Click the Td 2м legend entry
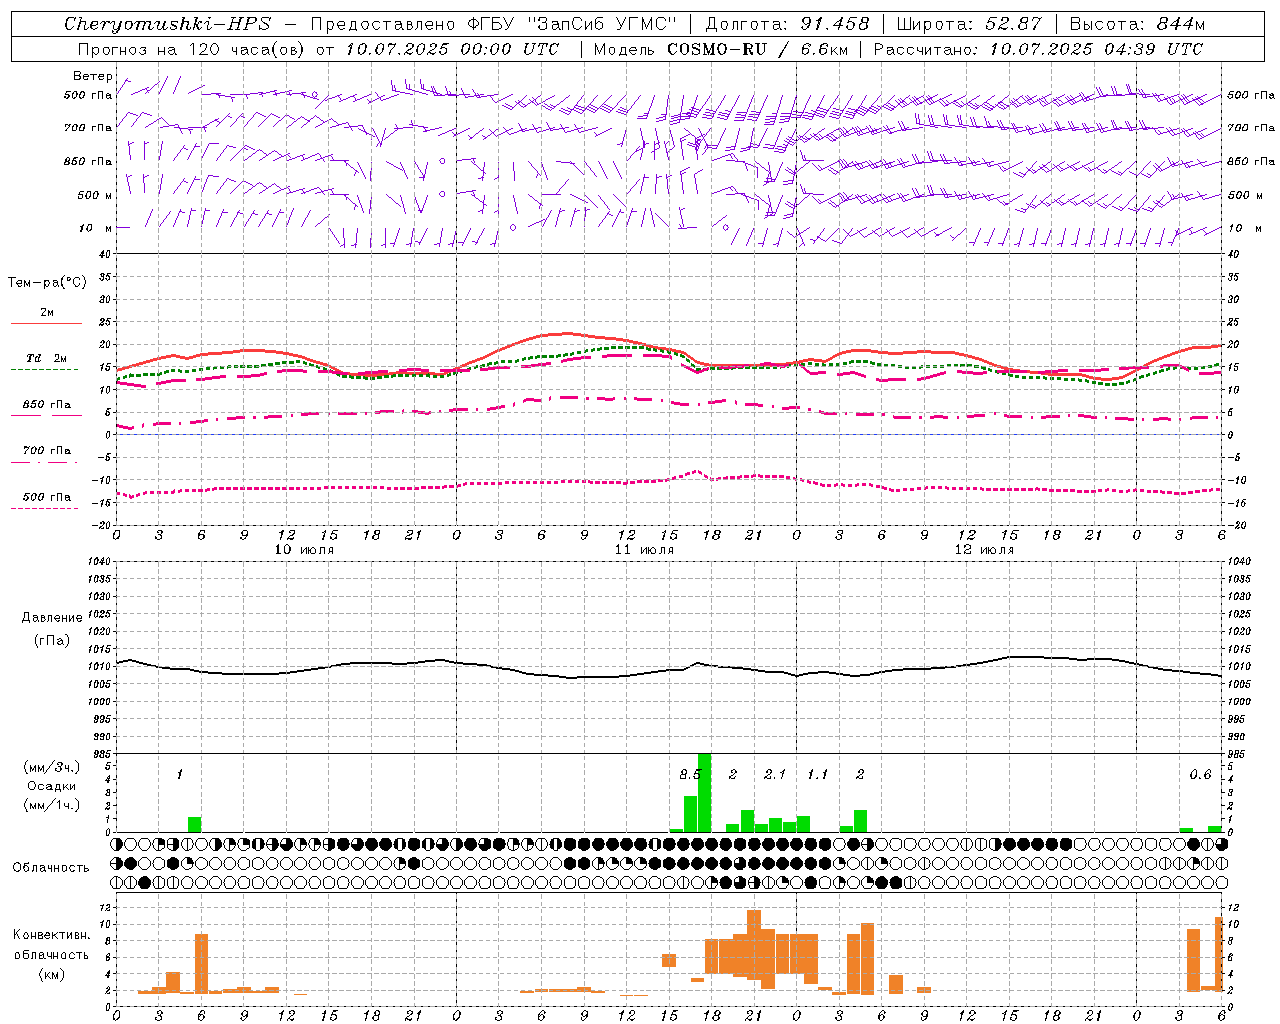1280x1024 pixels. point(46,358)
